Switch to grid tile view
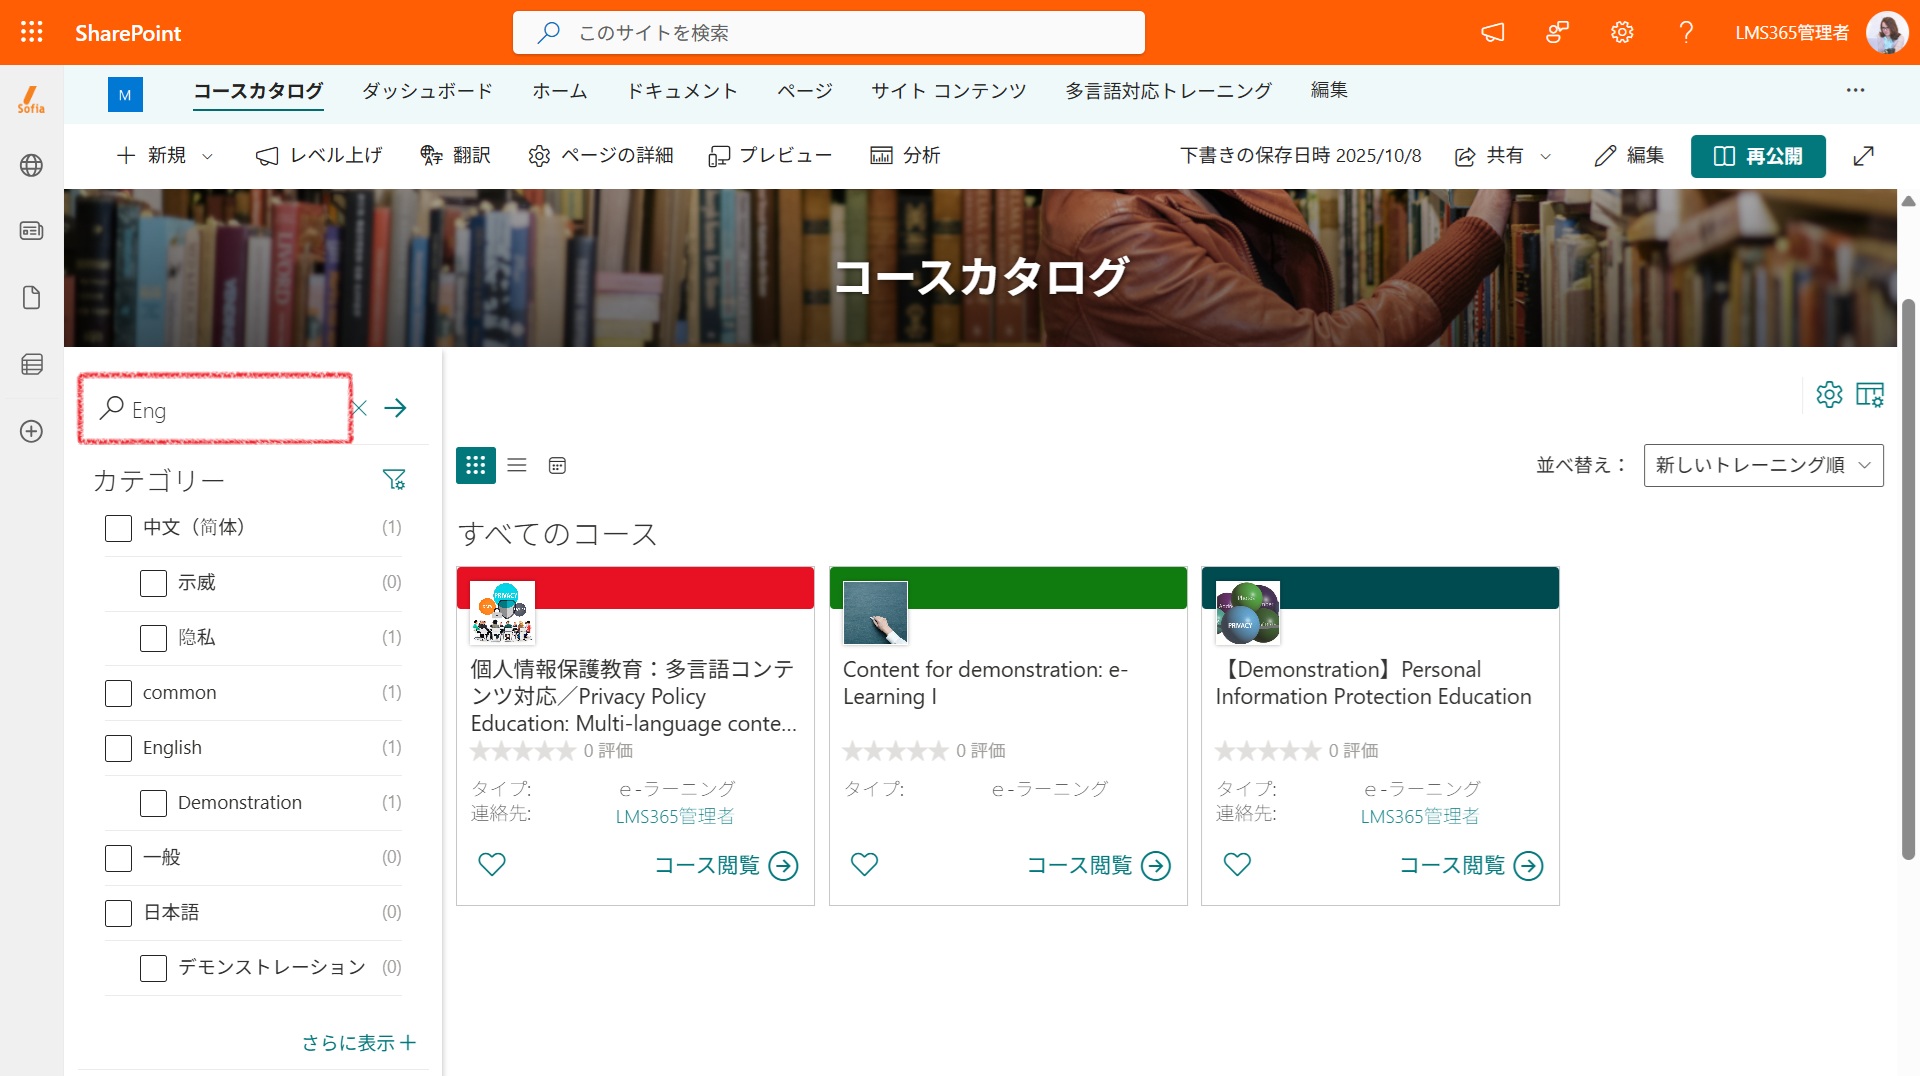The width and height of the screenshot is (1920, 1076). (x=476, y=465)
